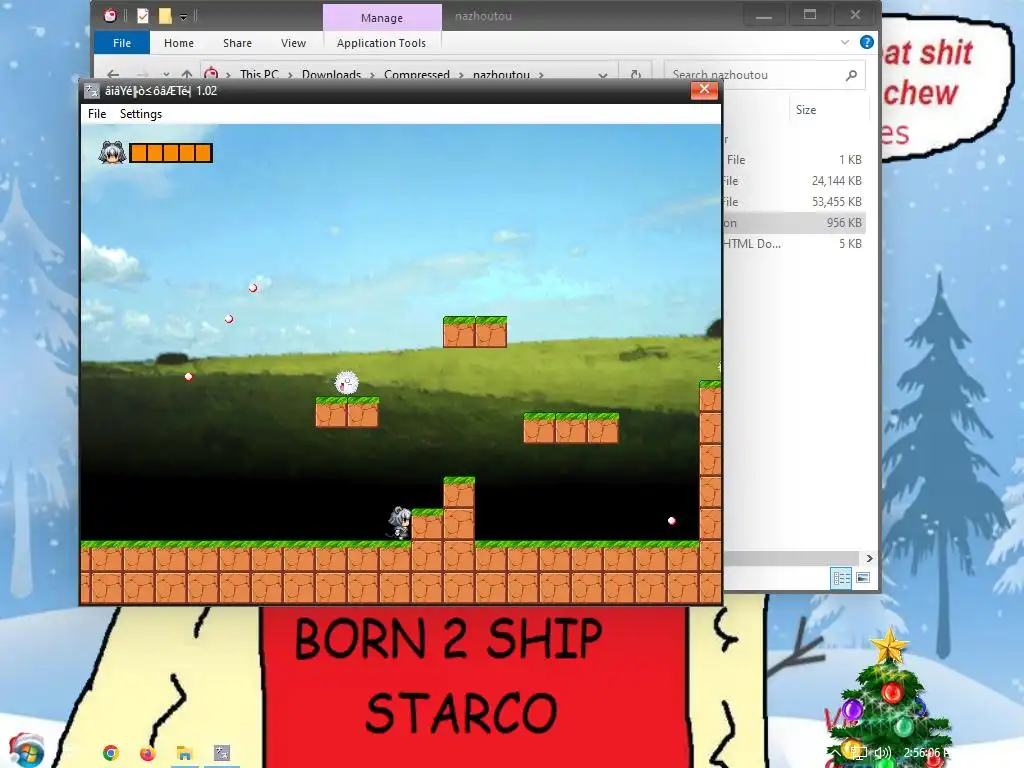This screenshot has width=1024, height=768.
Task: Select the file row showing 1 KB
Action: (794, 159)
